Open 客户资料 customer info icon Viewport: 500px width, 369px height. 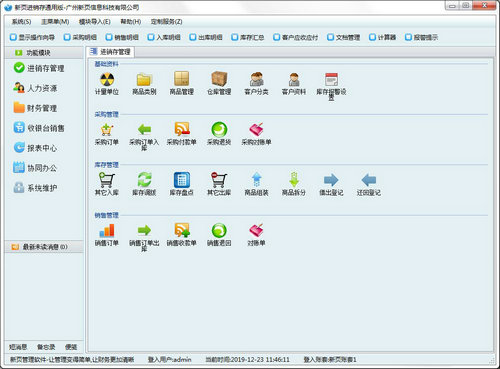coord(294,84)
